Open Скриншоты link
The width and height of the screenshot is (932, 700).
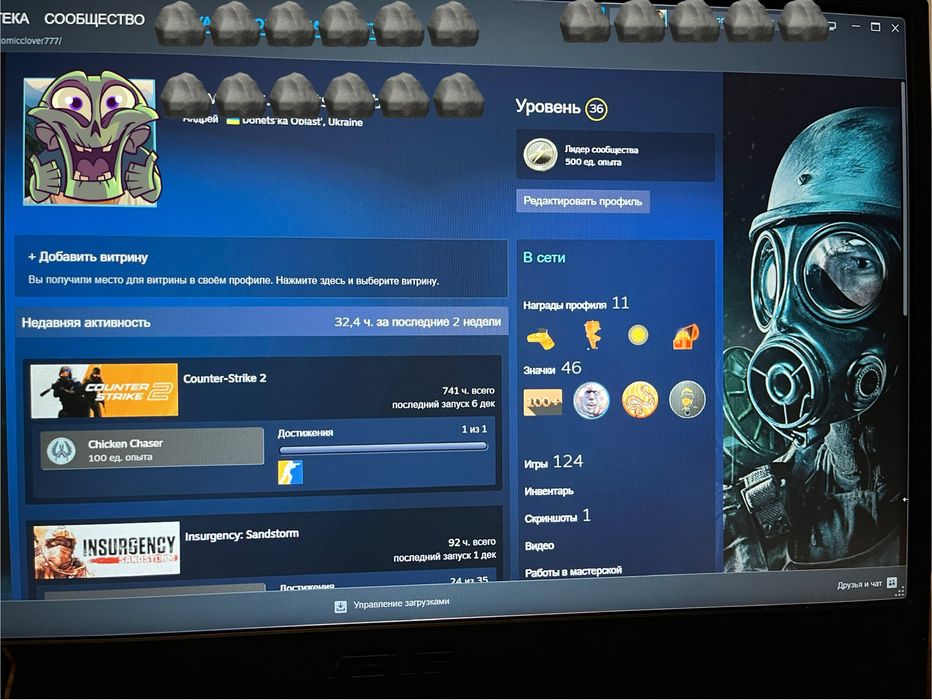(558, 516)
